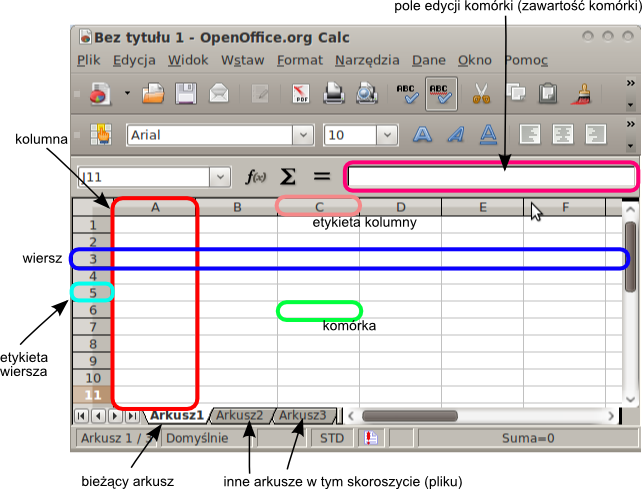
Task: Click the New spreadsheet document icon
Action: point(100,93)
